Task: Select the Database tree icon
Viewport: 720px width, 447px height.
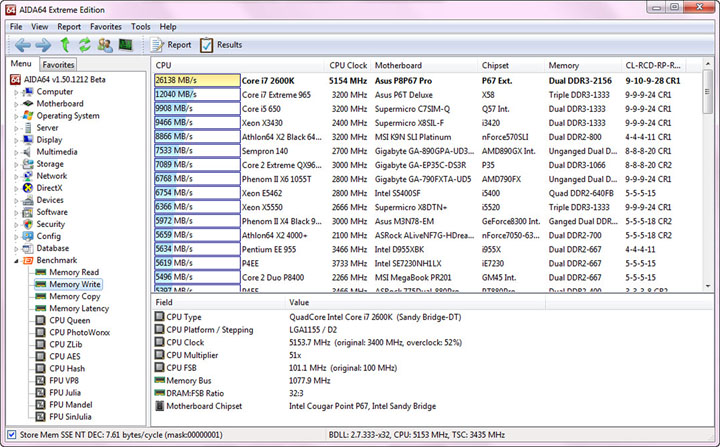Action: pos(28,248)
